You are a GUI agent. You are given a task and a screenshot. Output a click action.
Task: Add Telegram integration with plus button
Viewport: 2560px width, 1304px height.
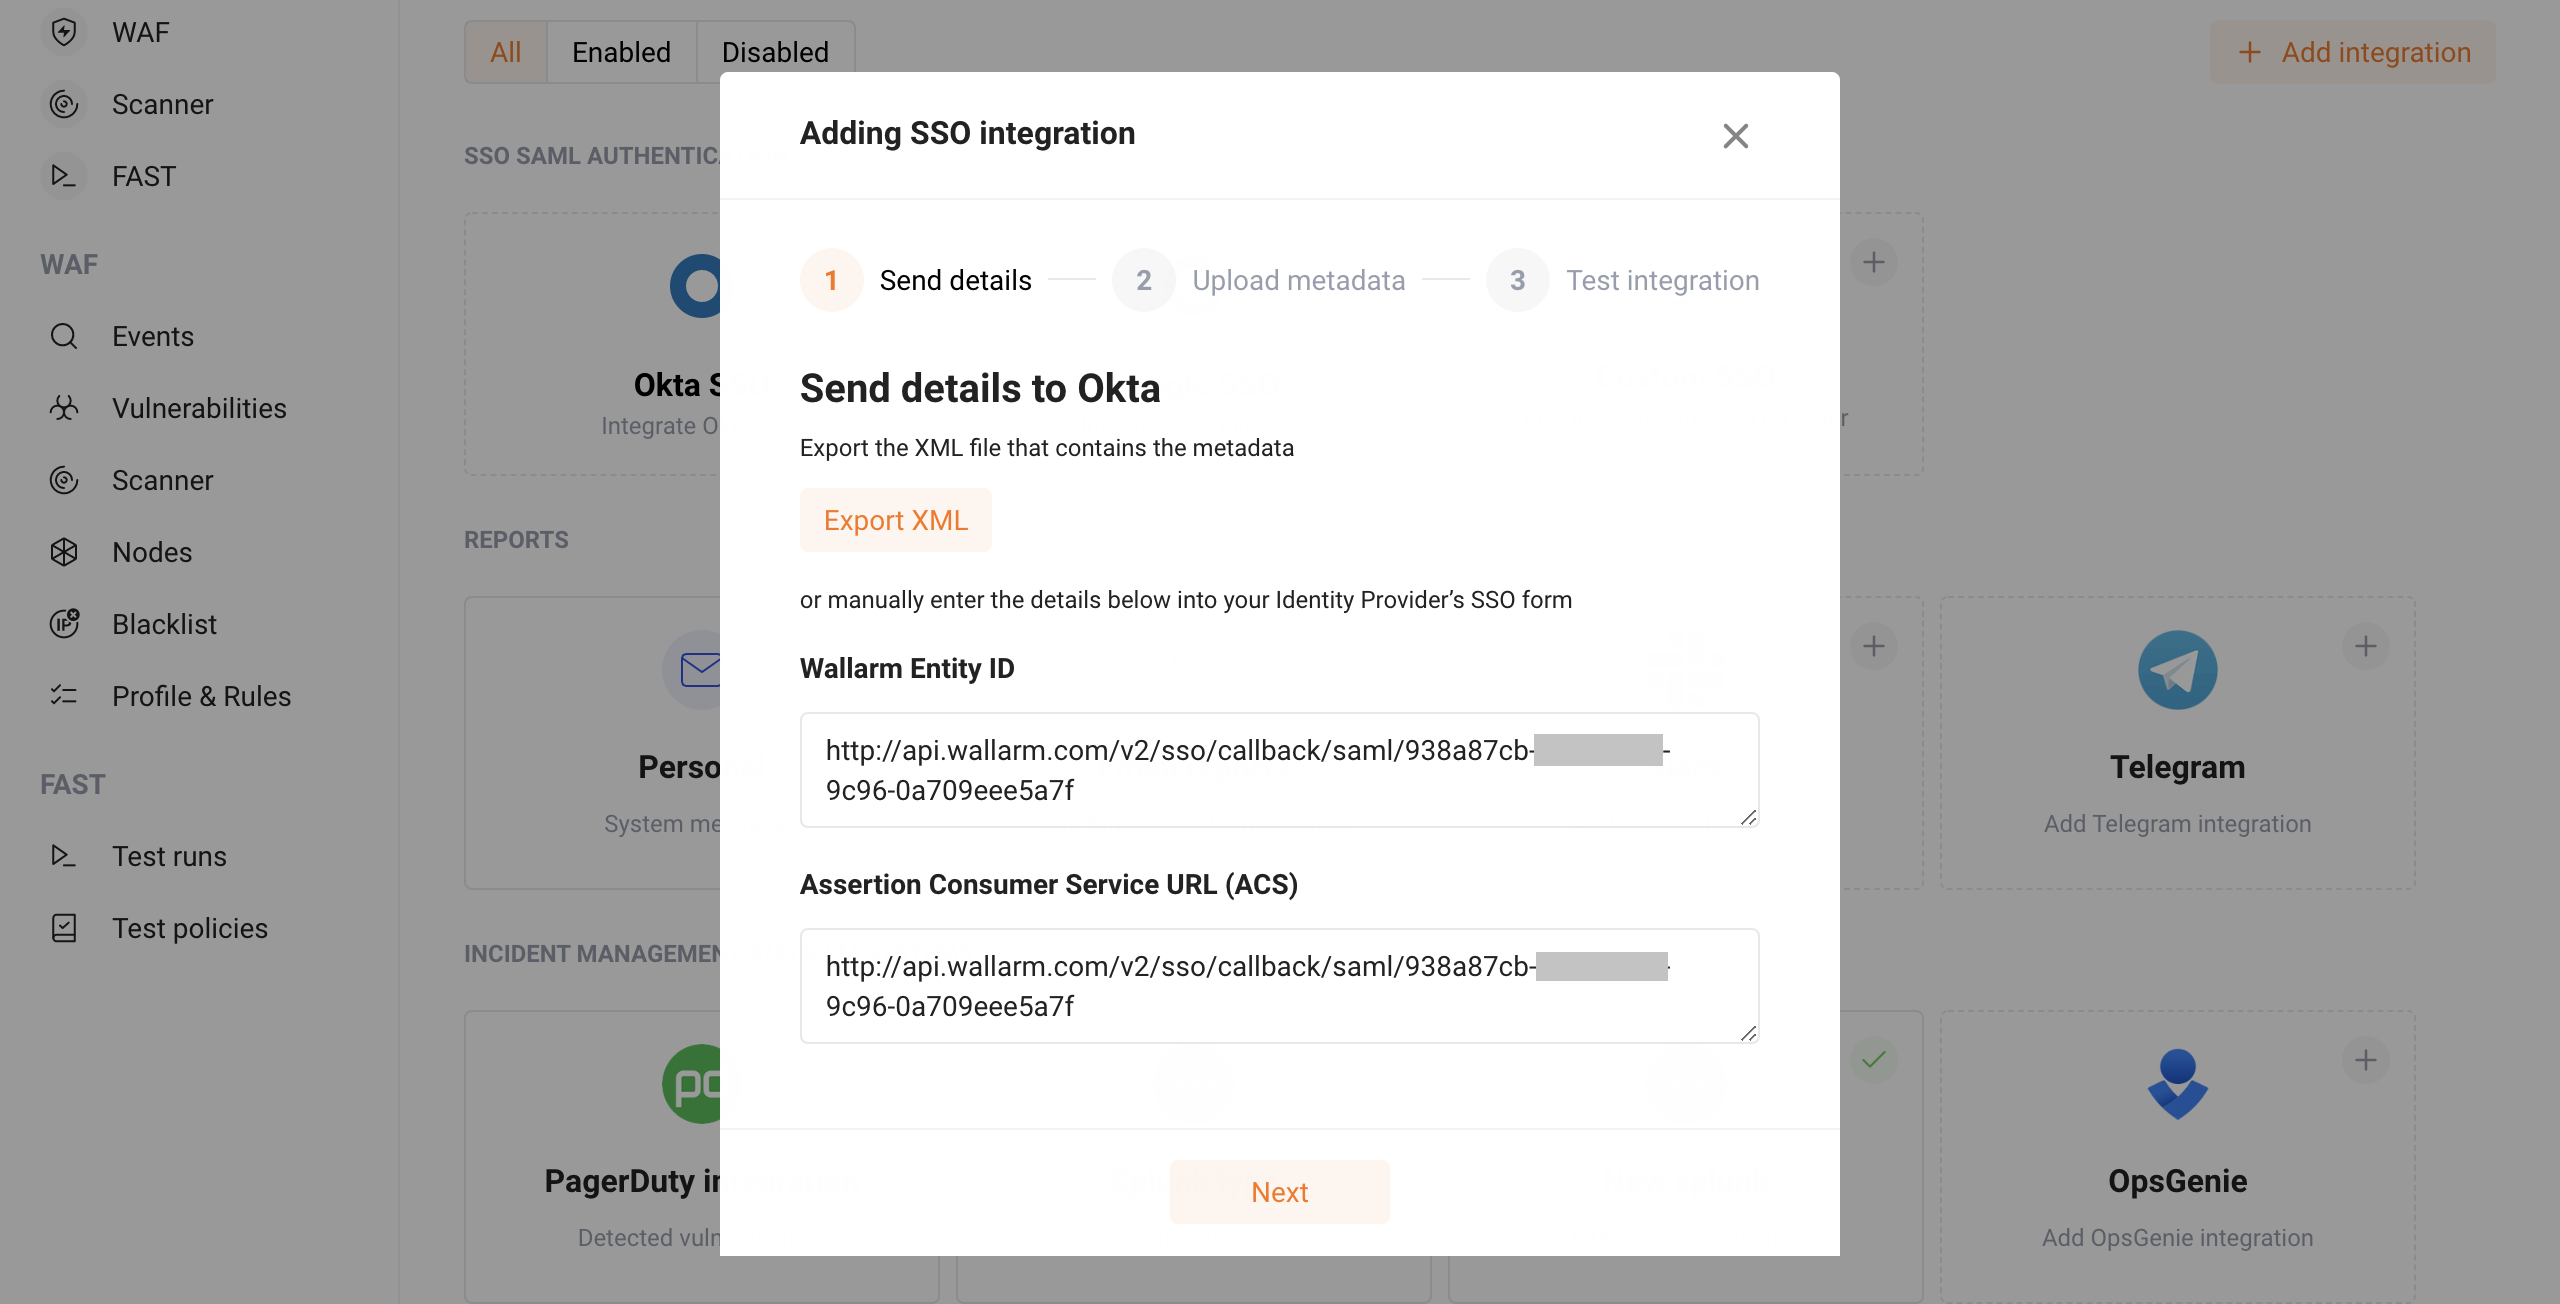[2365, 646]
